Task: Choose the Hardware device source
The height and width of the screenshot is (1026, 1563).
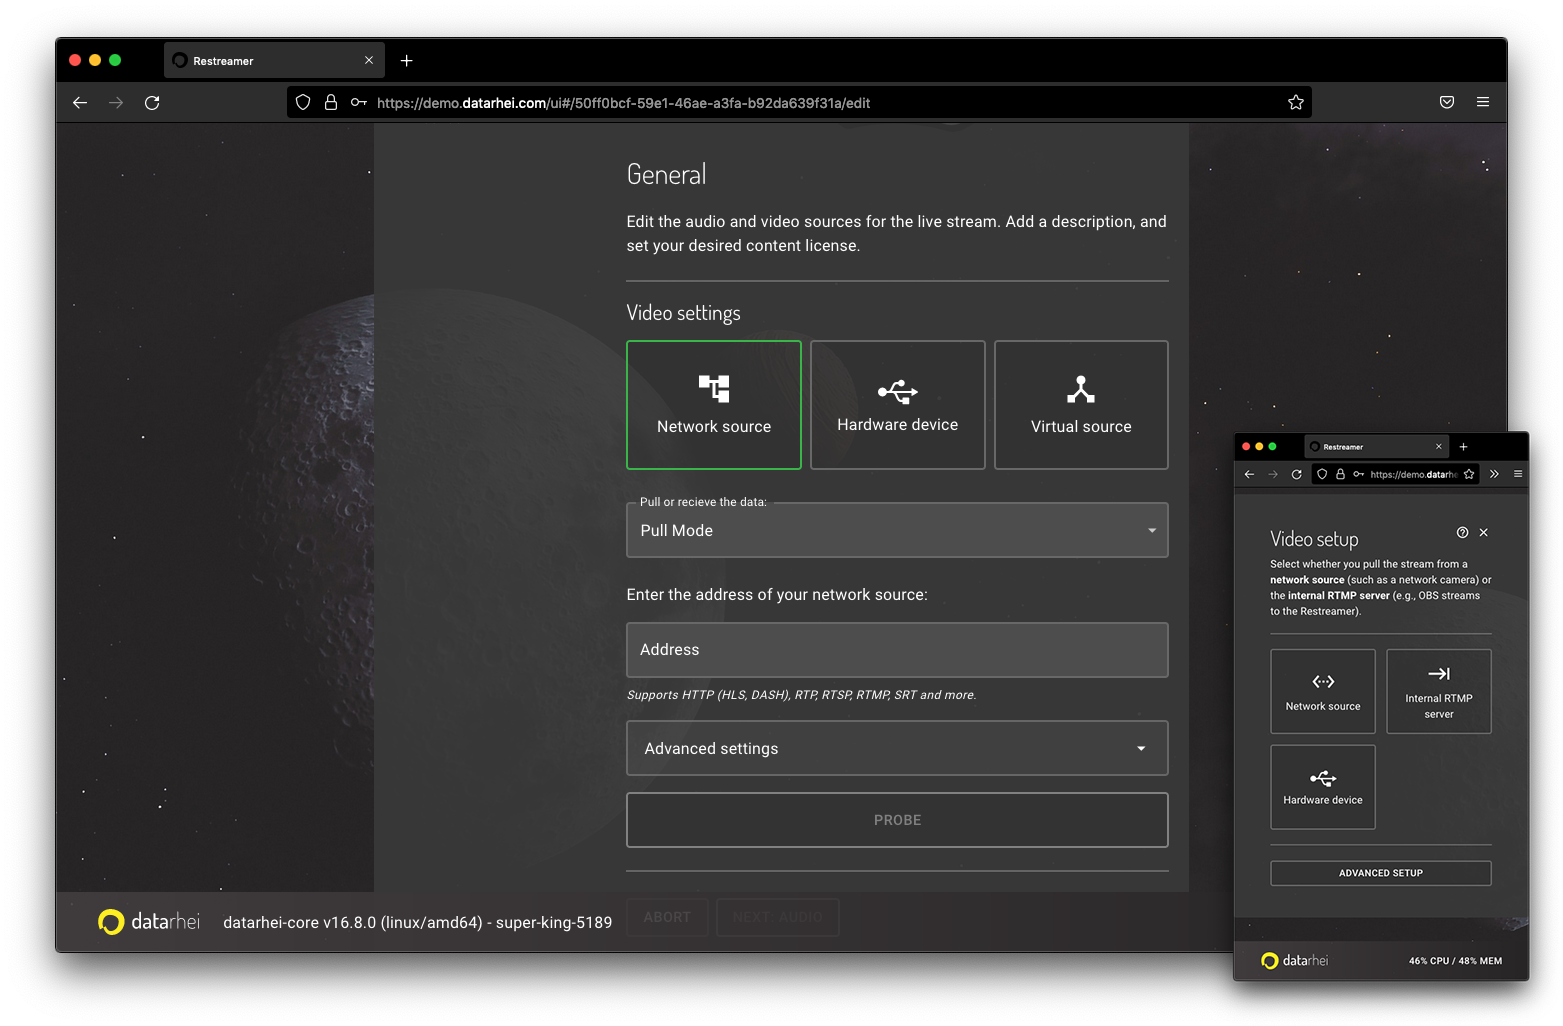Action: [897, 404]
